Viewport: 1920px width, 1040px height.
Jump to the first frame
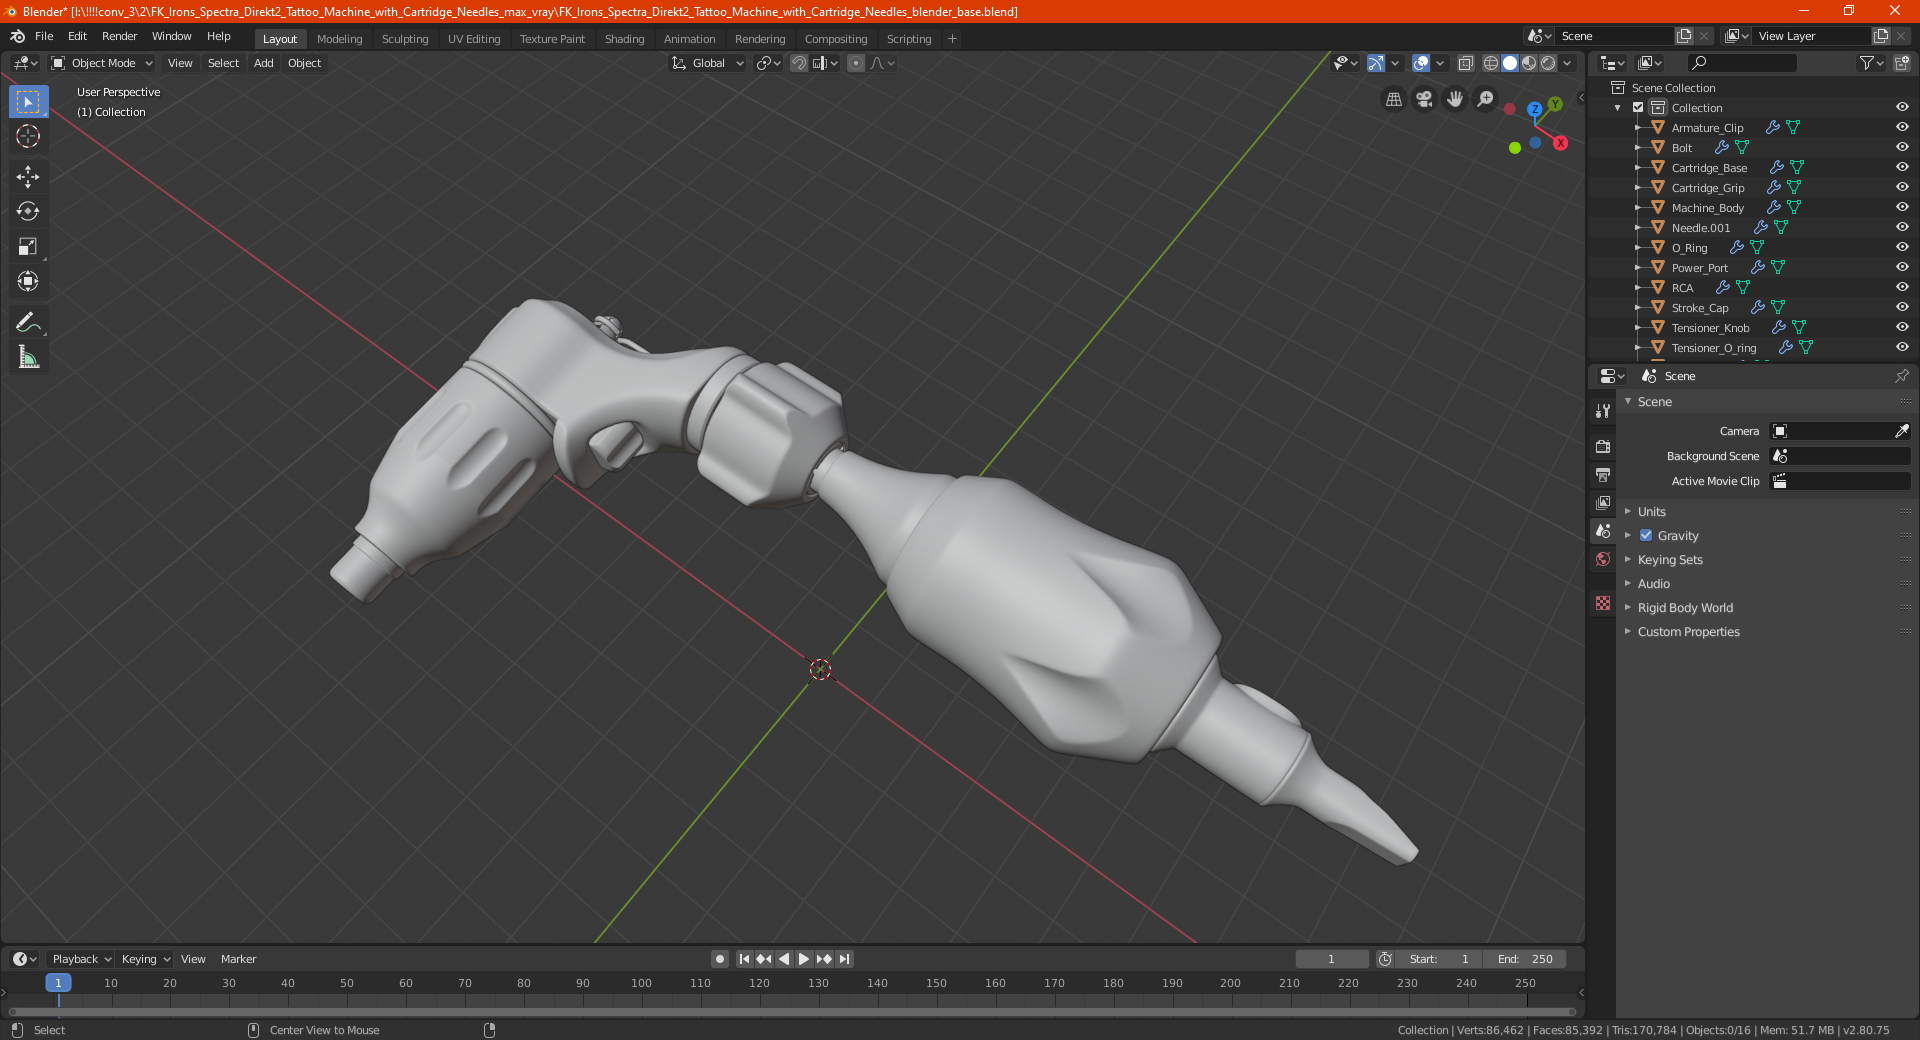point(744,959)
